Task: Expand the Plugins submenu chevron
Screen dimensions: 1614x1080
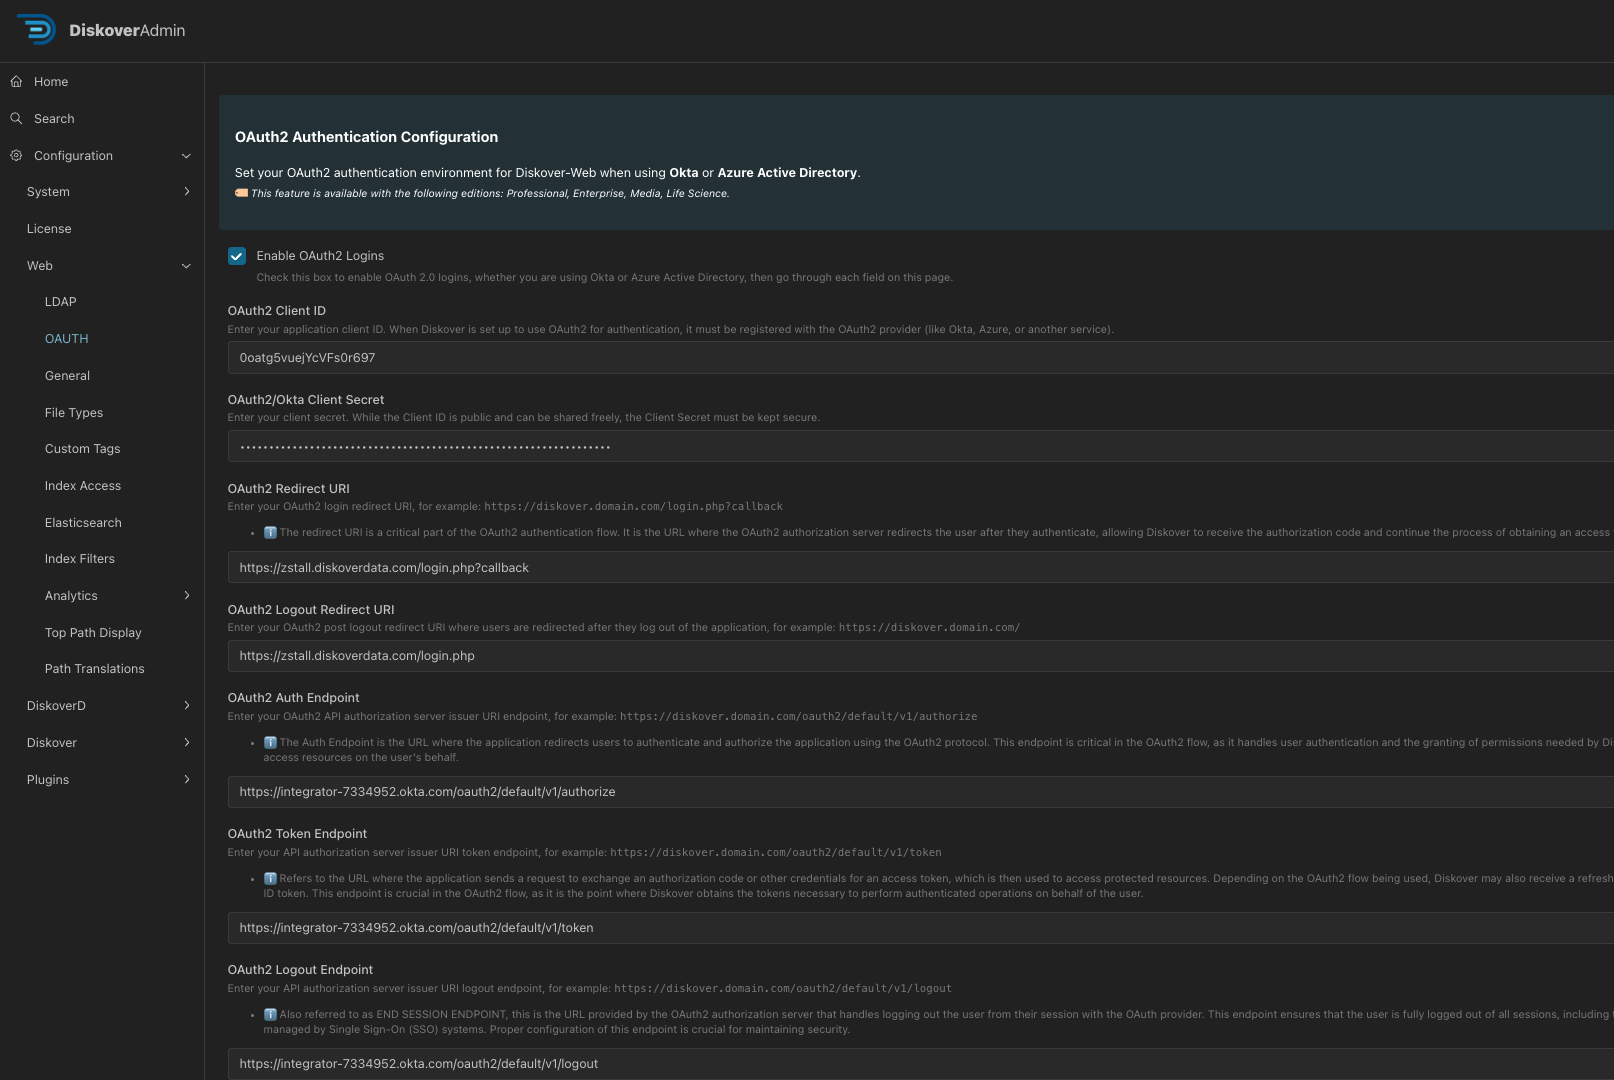Action: tap(187, 779)
